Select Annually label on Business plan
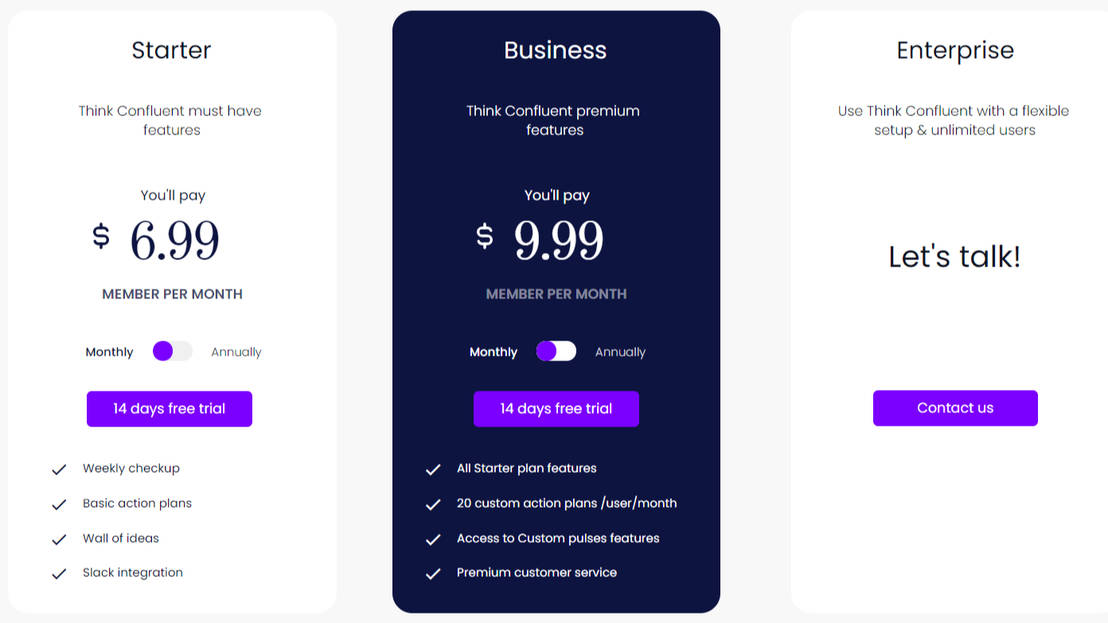 (620, 352)
